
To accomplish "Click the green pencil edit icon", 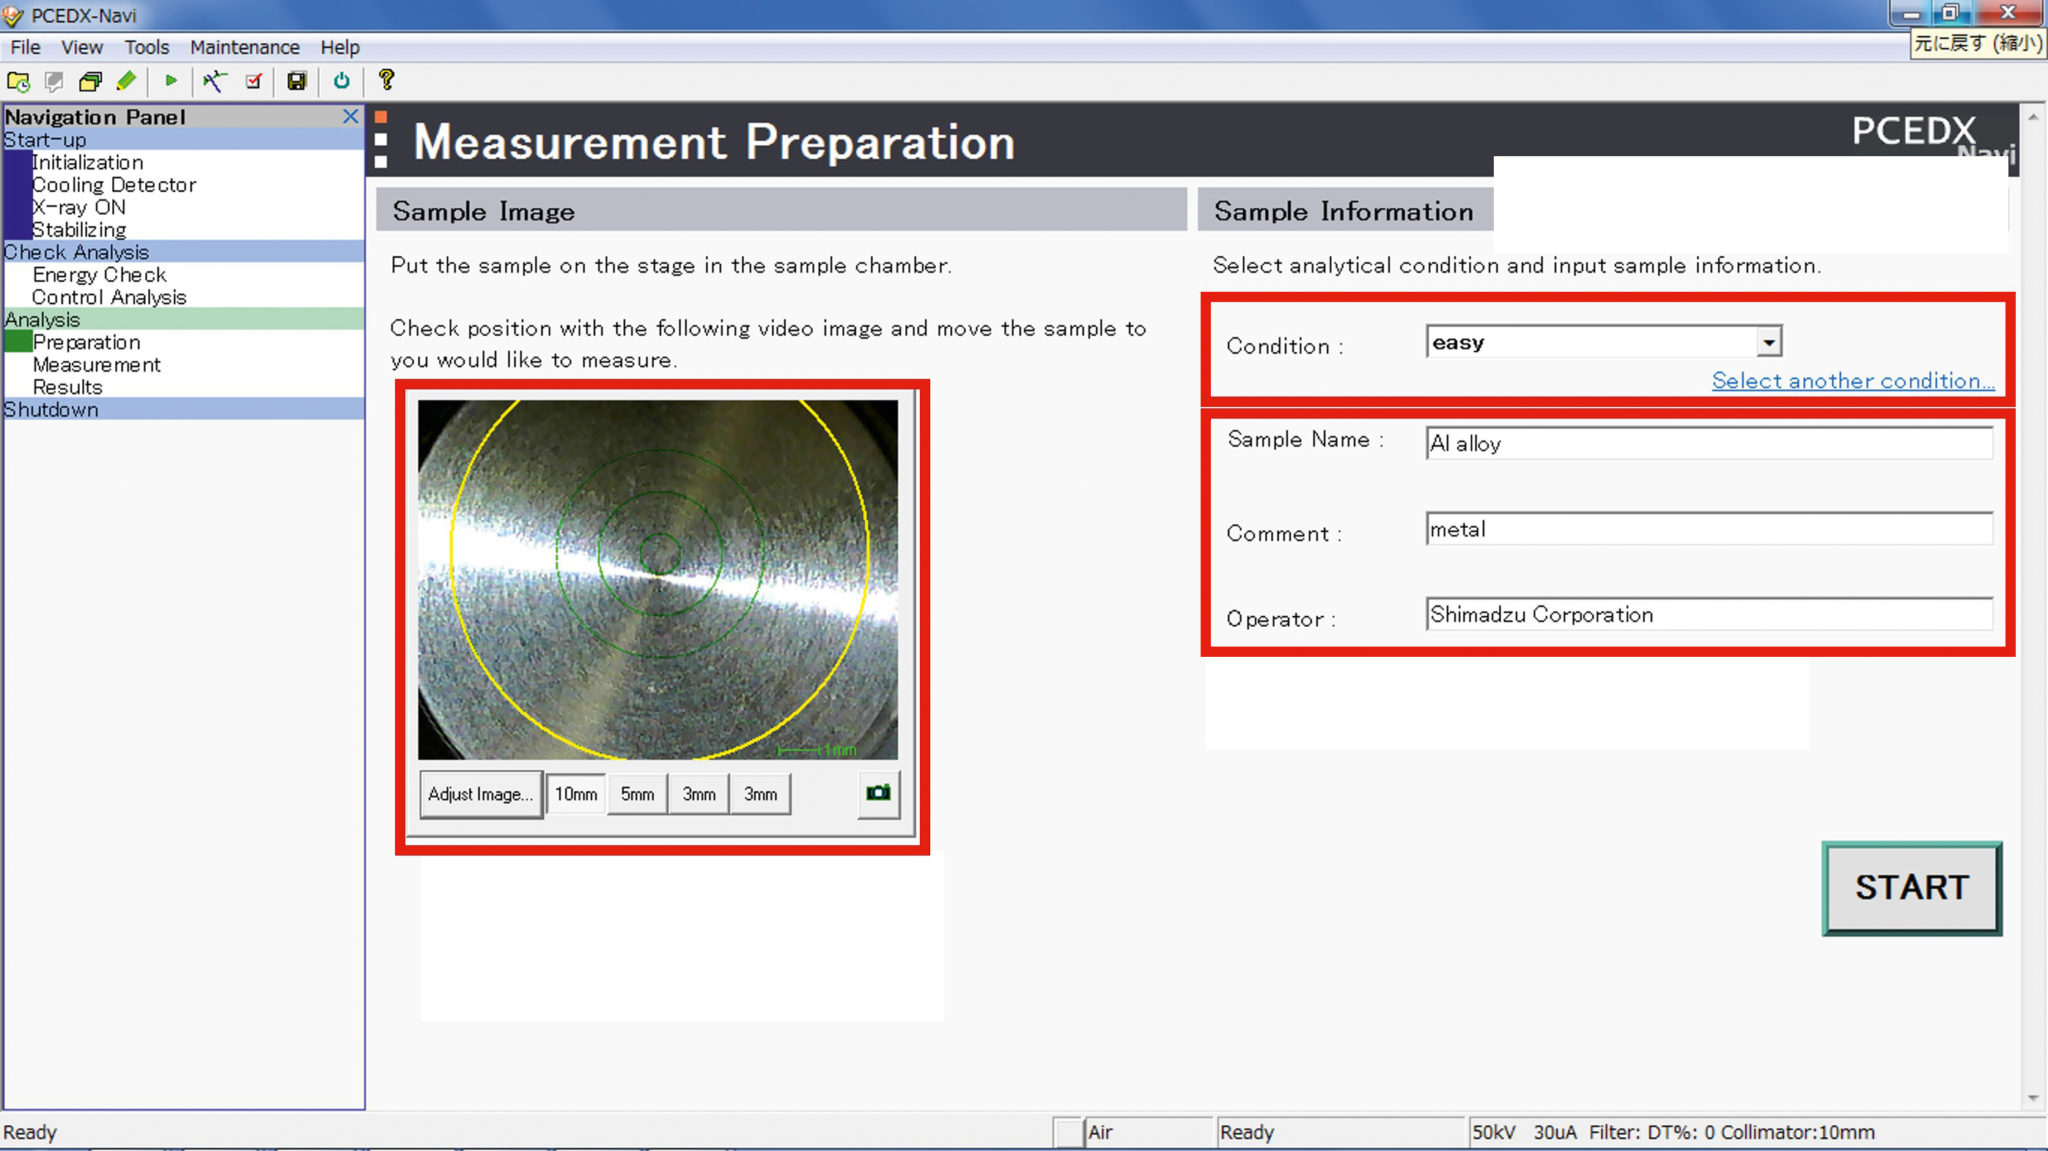I will coord(126,81).
